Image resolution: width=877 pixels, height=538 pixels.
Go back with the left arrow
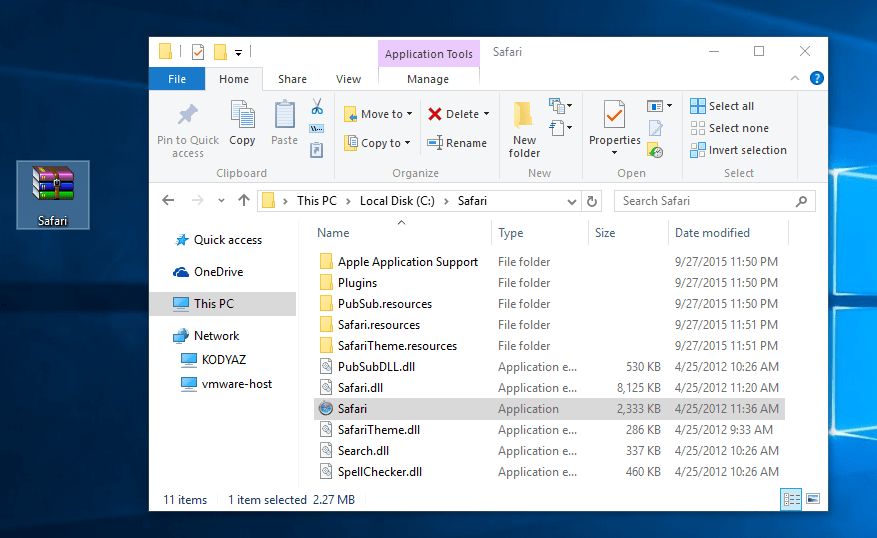click(x=168, y=200)
